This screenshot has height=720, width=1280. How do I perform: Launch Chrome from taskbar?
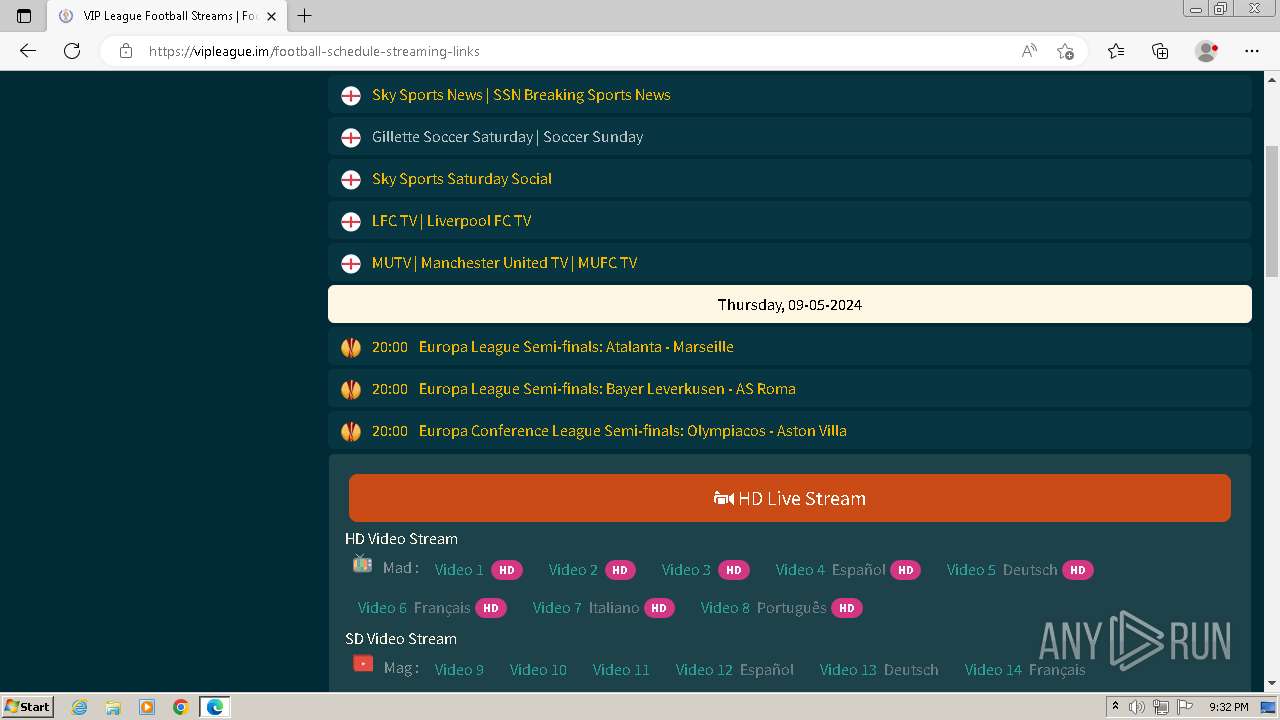[x=181, y=707]
